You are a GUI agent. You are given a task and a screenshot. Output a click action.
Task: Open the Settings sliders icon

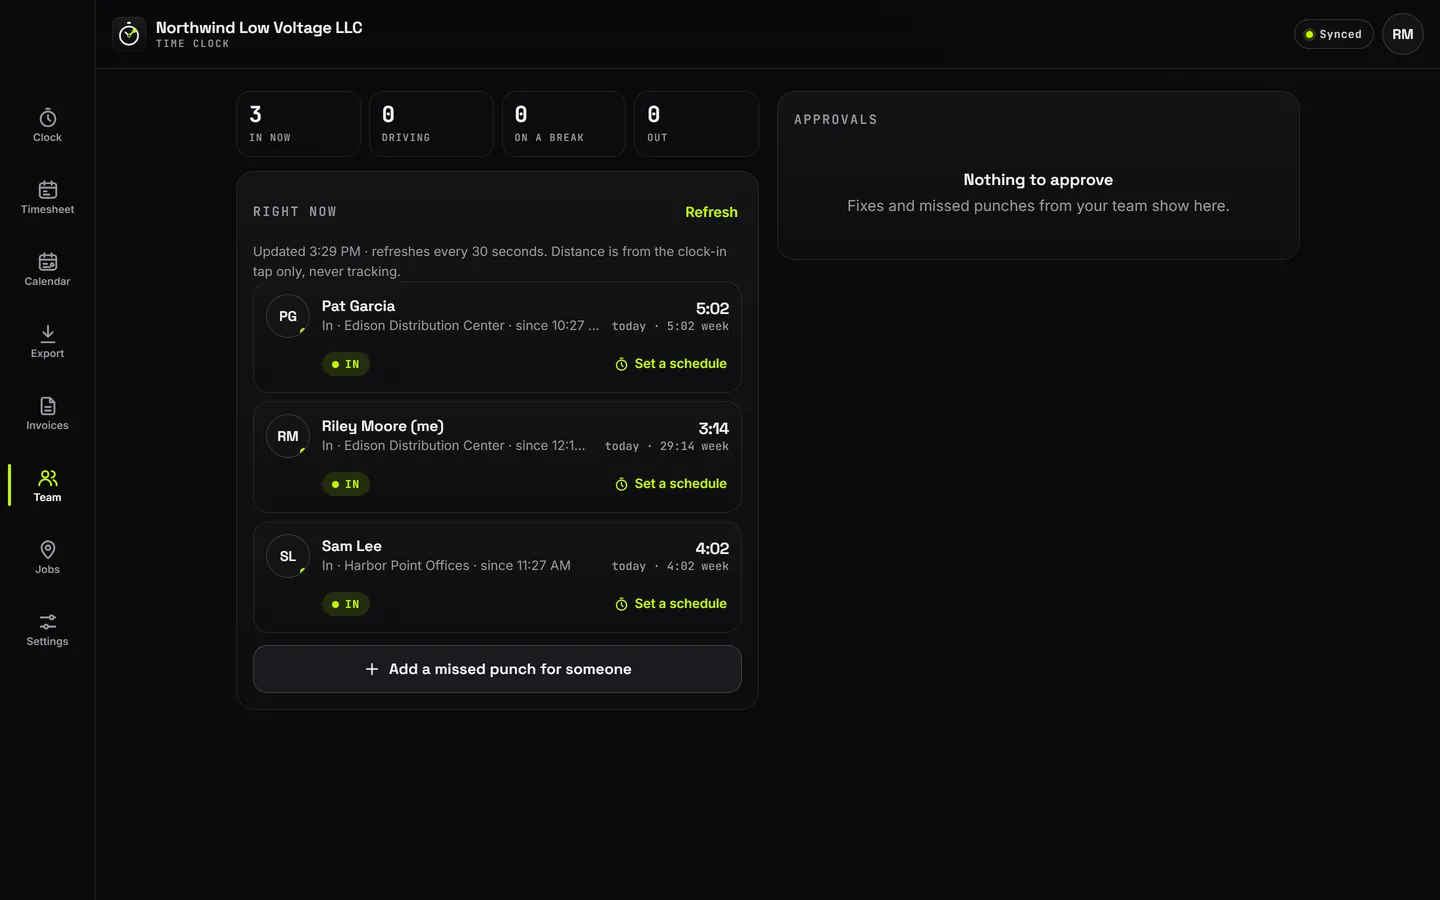[47, 622]
